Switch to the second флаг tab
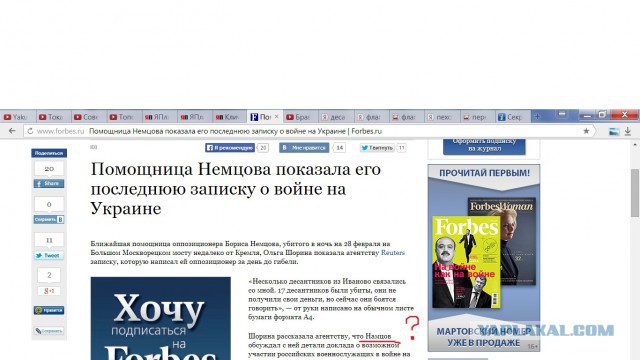Image resolution: width=640 pixels, height=360 pixels. click(406, 117)
